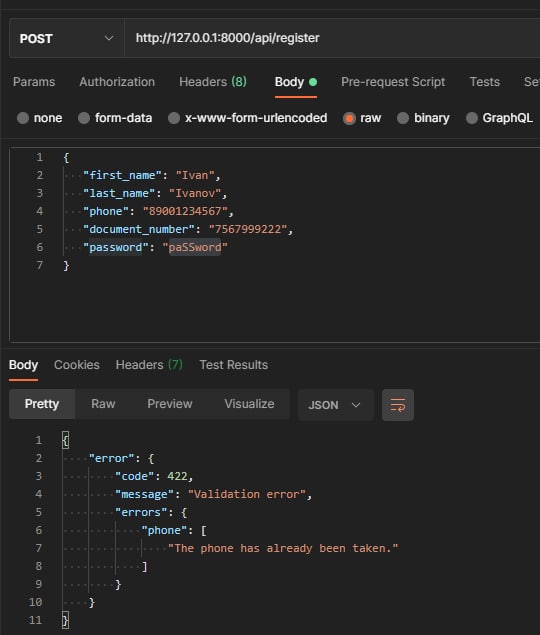
Task: Select GraphQL body type
Action: (499, 118)
